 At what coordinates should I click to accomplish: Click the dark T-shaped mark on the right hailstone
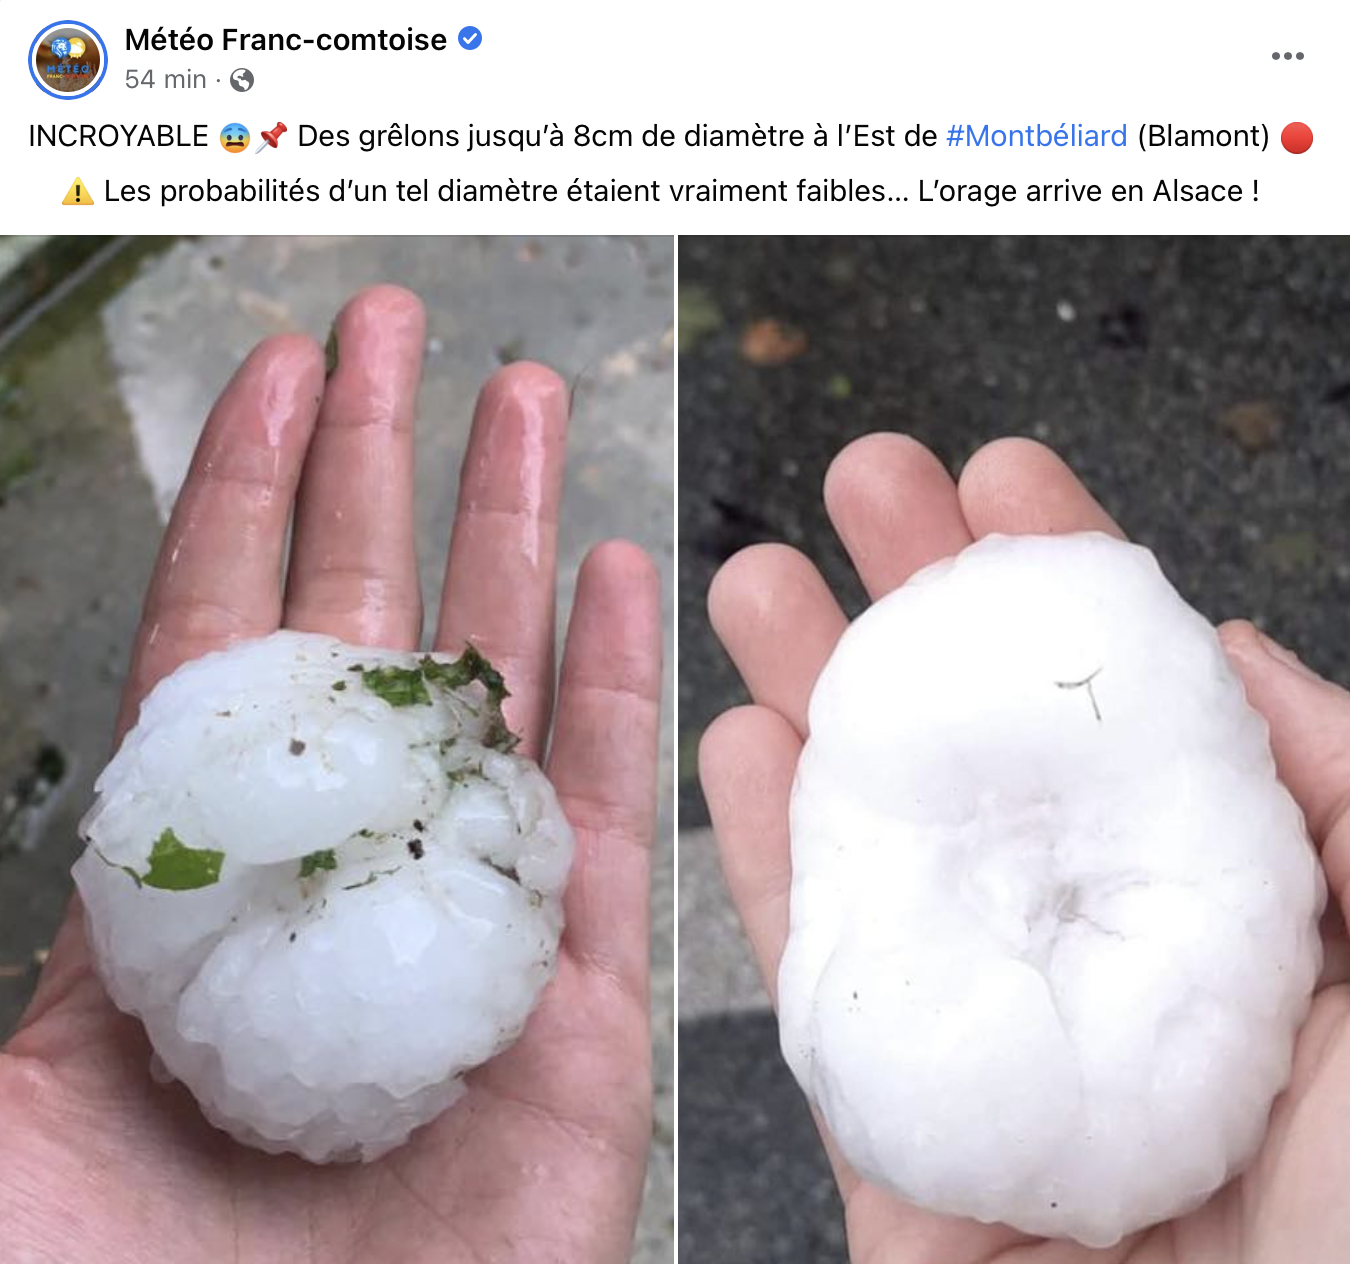1081,692
